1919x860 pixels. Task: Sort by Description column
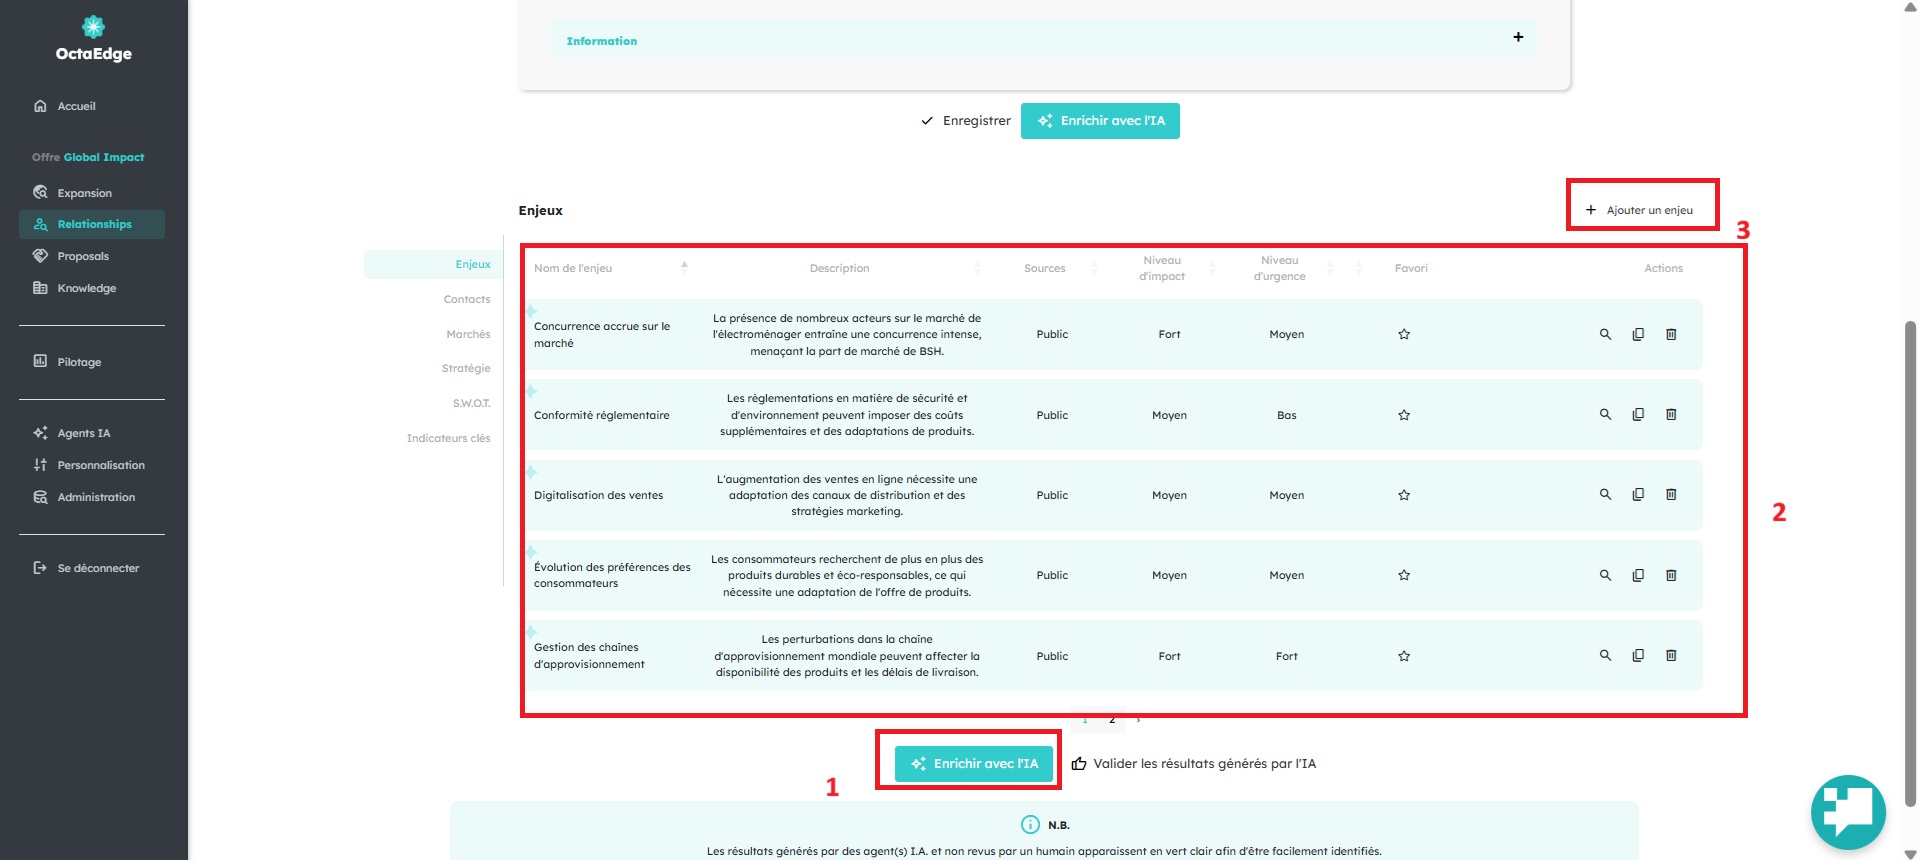pos(977,268)
